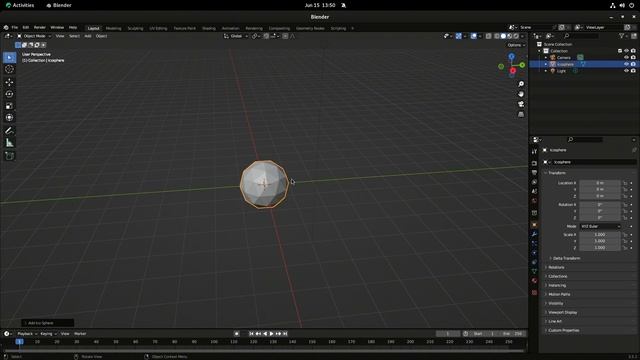Hide Icosphere in viewport via eye icon
The image size is (640, 360).
pyautogui.click(x=626, y=64)
